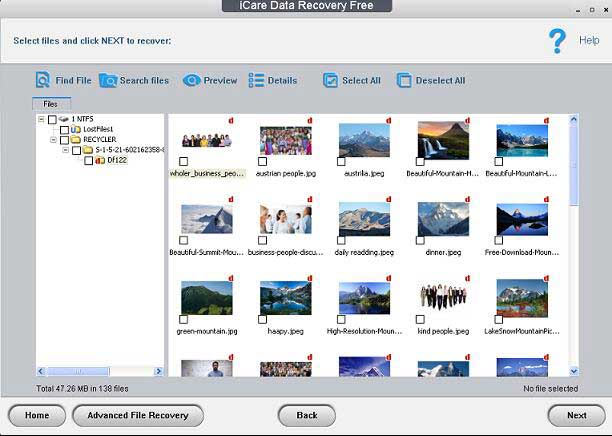612x436 pixels.
Task: Select the Files tab
Action: click(x=51, y=103)
